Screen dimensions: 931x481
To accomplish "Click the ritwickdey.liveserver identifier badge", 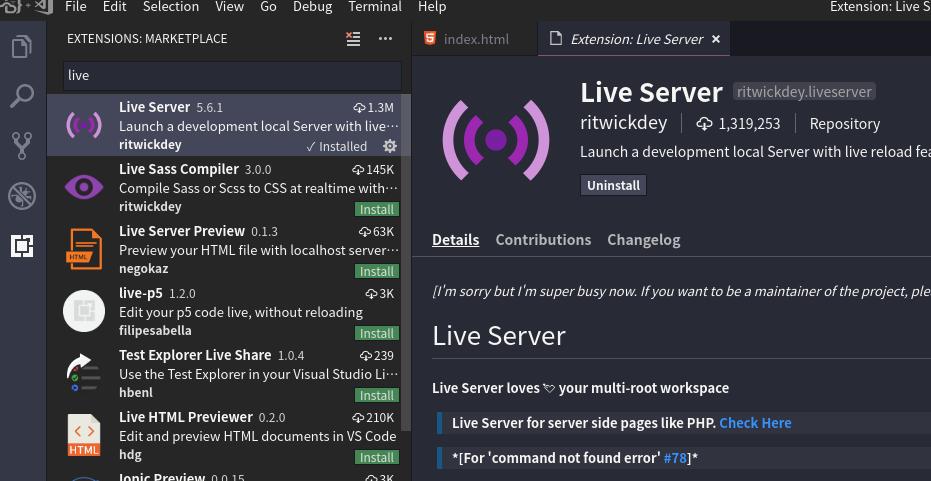I will pyautogui.click(x=804, y=92).
